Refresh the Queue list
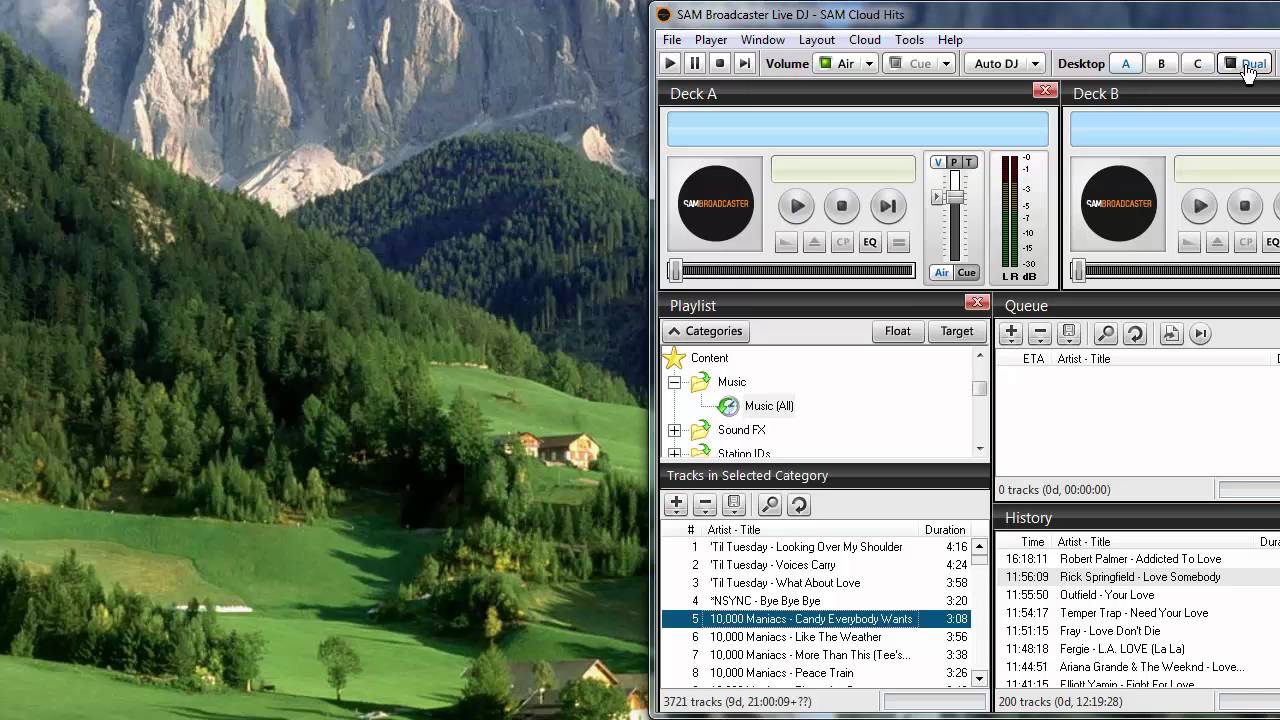 pos(1134,333)
